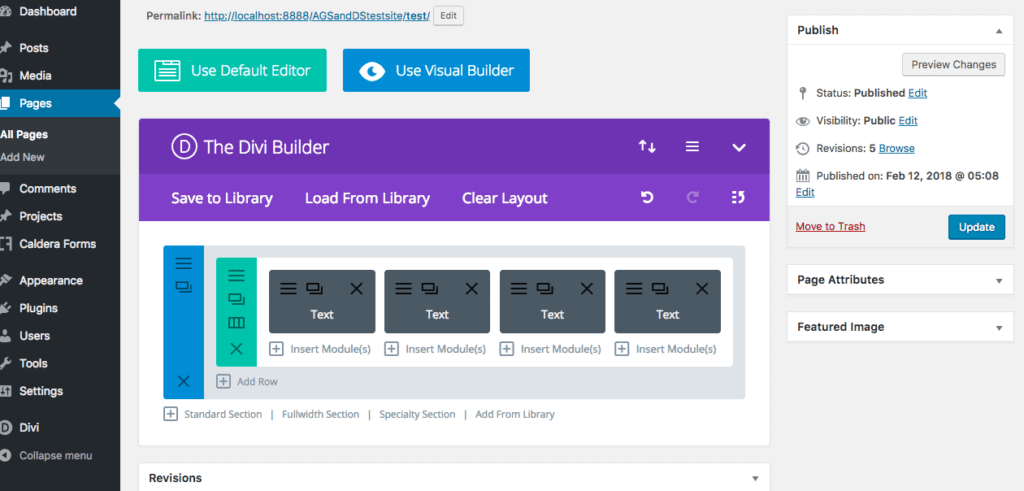Click Add New under Pages
The width and height of the screenshot is (1024, 491).
[23, 157]
